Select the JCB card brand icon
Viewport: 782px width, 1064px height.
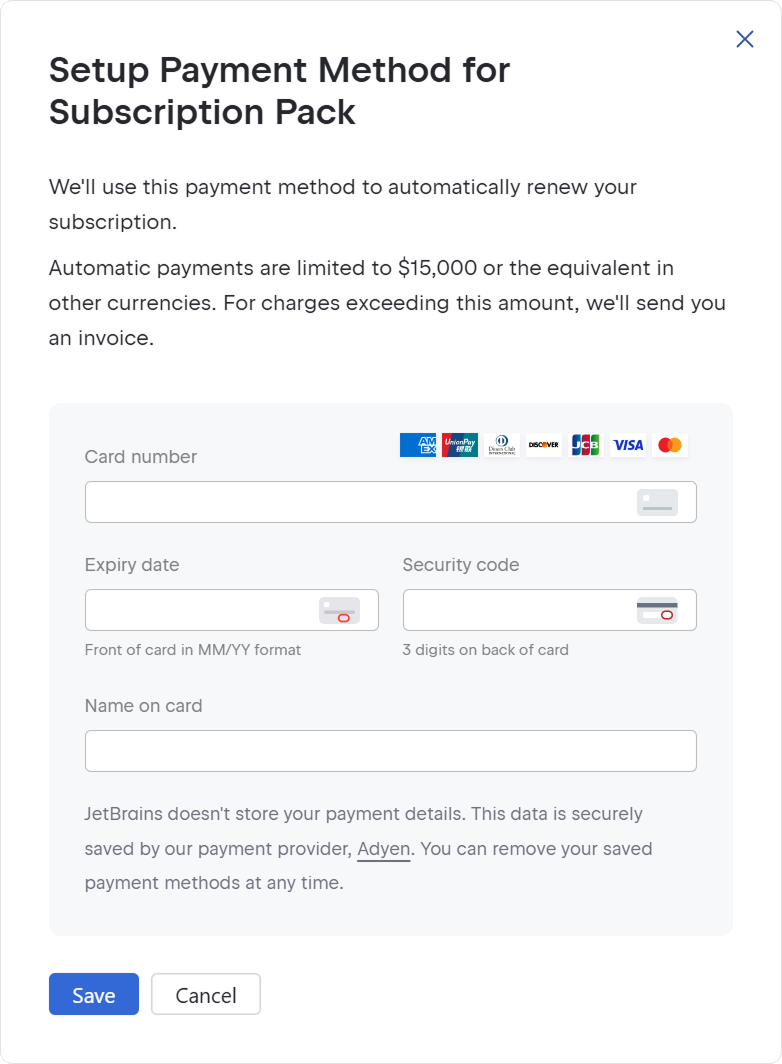tap(586, 445)
